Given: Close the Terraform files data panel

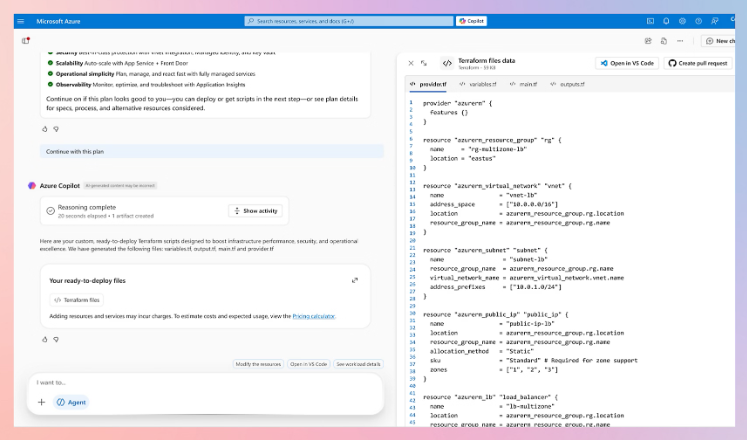Looking at the screenshot, I should tap(411, 63).
